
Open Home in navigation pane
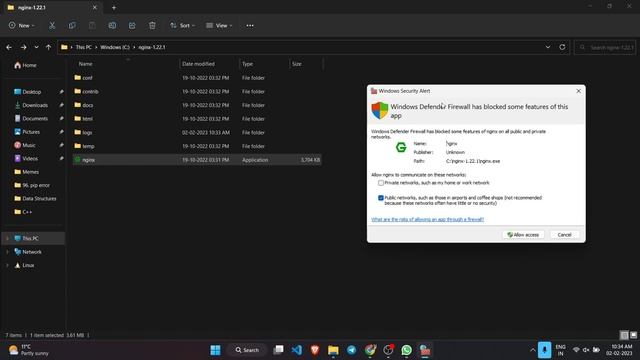25,65
